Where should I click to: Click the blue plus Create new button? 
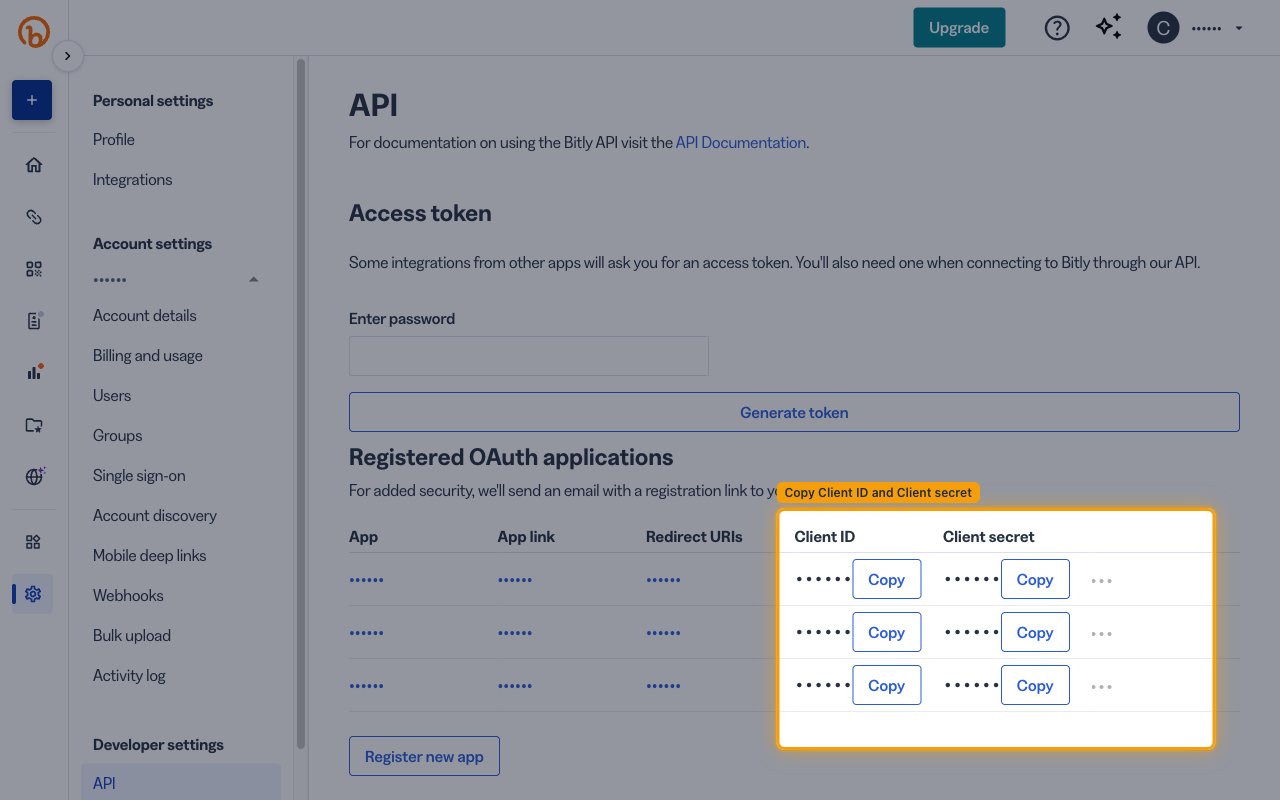pyautogui.click(x=32, y=100)
